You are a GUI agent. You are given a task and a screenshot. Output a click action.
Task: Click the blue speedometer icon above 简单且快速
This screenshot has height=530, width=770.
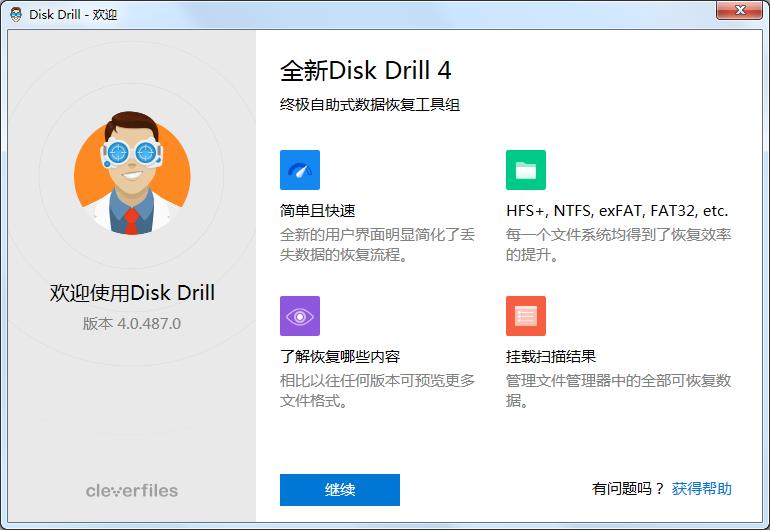coord(300,170)
